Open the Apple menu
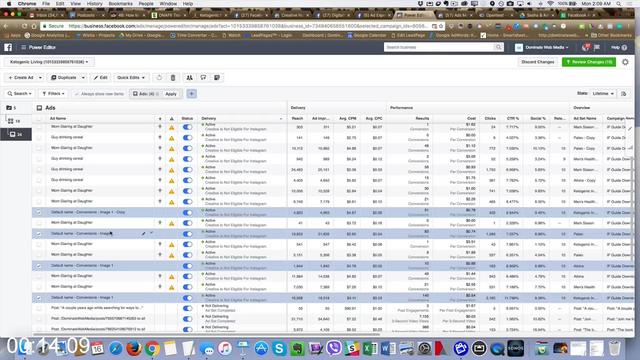 coord(9,4)
